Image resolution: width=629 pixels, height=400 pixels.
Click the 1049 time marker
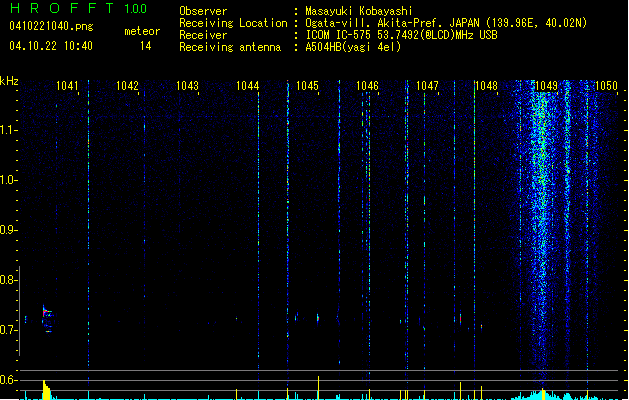(546, 85)
